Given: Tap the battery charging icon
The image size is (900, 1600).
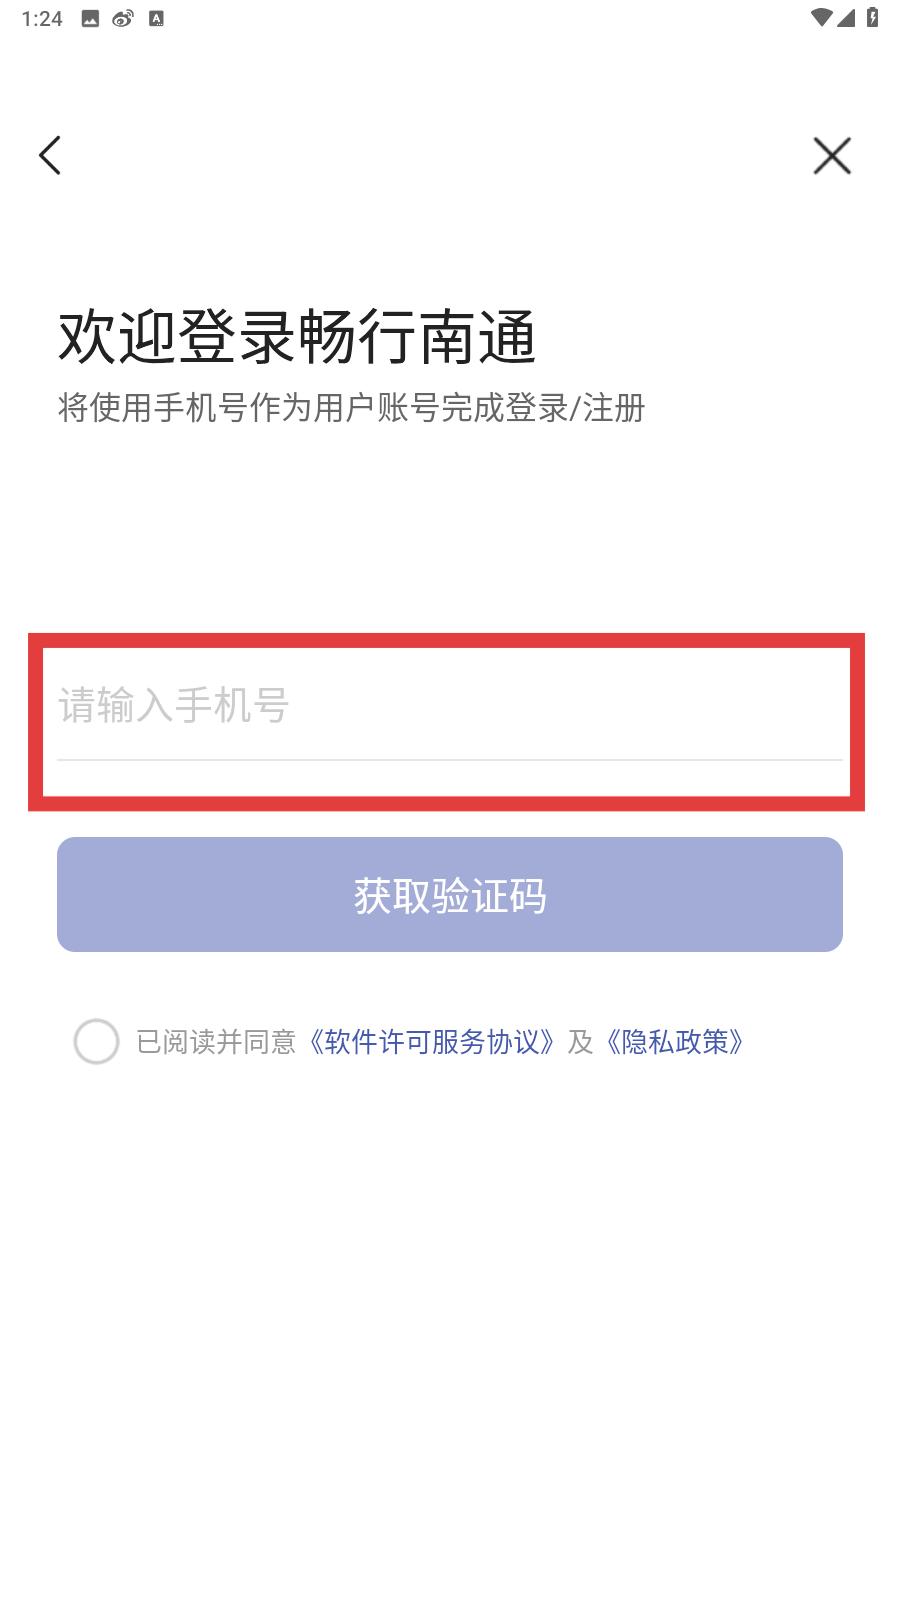Looking at the screenshot, I should tap(872, 17).
